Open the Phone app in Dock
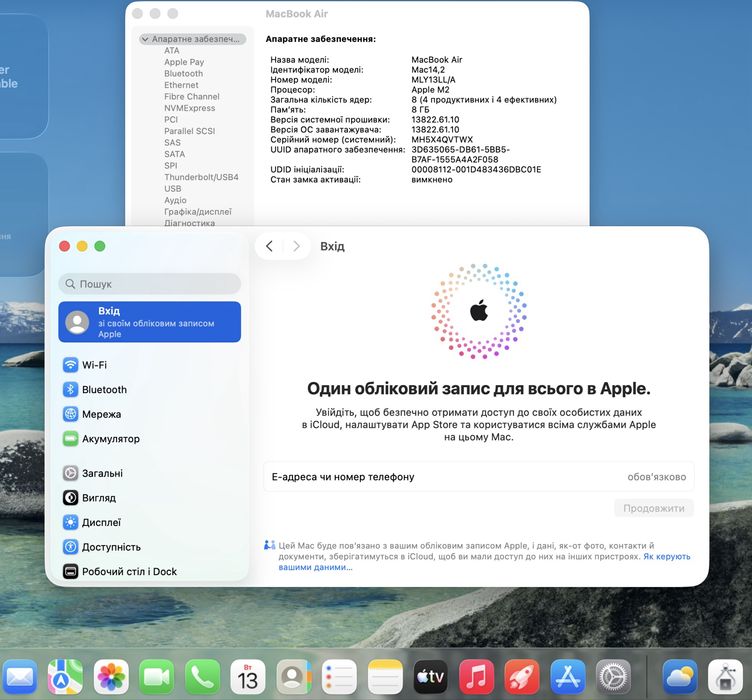The height and width of the screenshot is (700, 752). pyautogui.click(x=202, y=677)
